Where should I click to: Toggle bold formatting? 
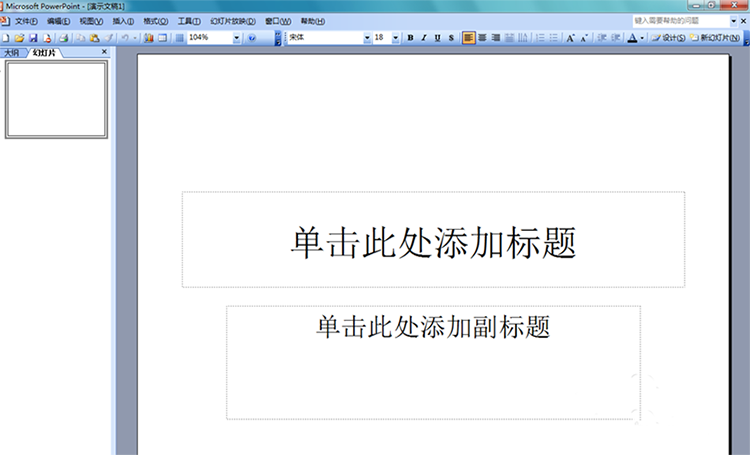click(x=410, y=38)
